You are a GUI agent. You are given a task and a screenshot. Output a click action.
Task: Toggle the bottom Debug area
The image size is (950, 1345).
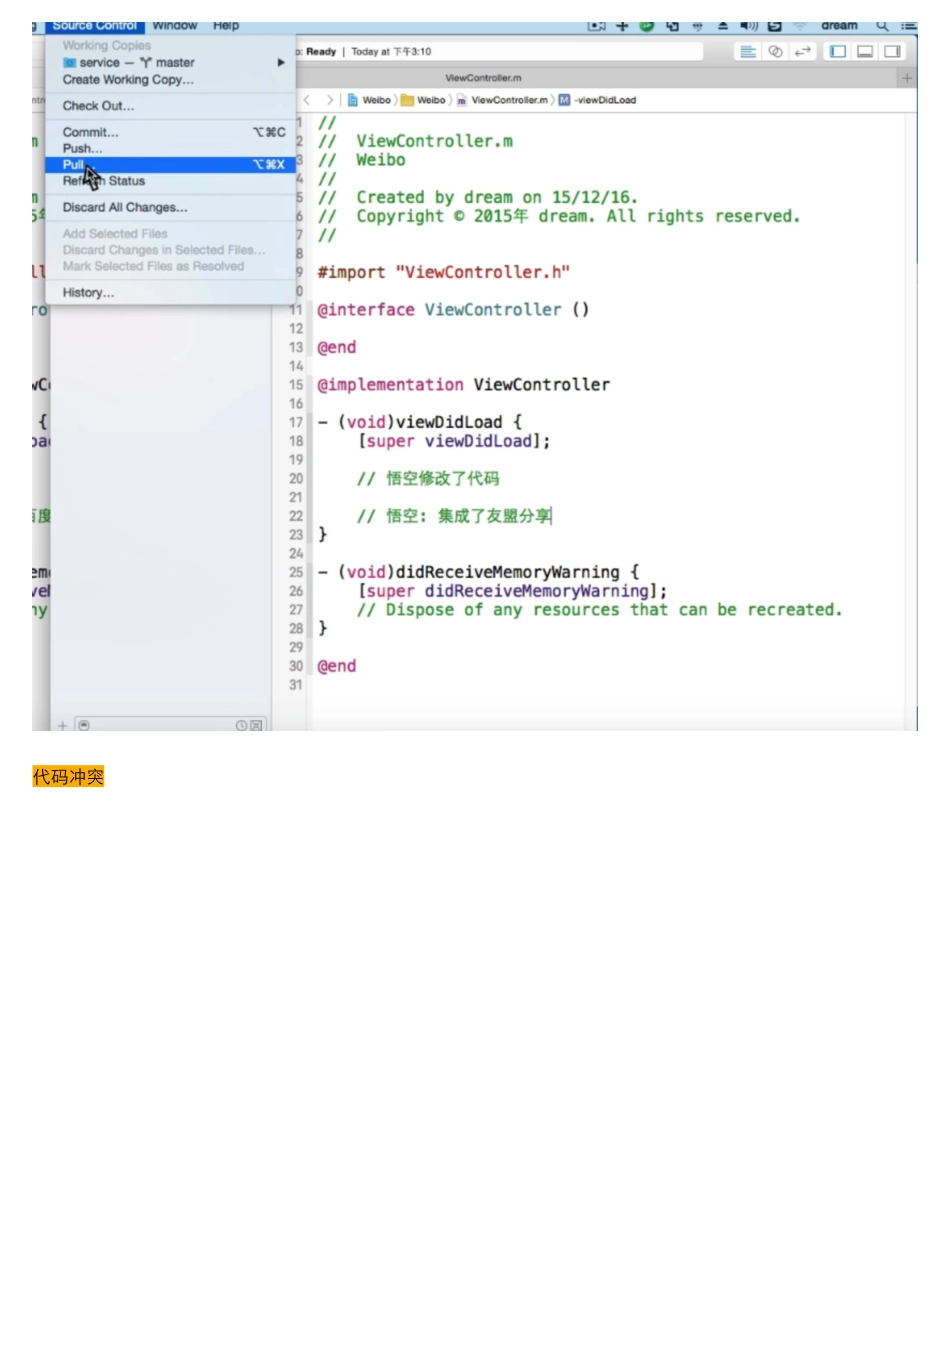coord(865,52)
